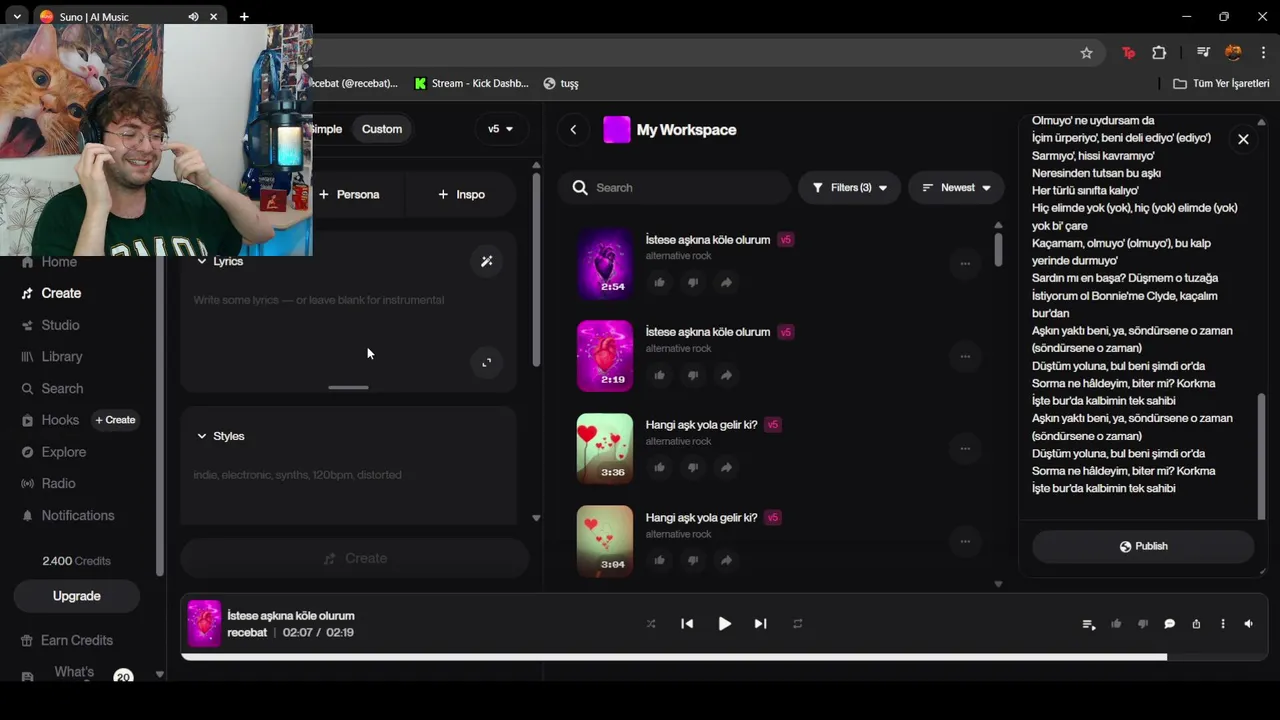Seek within the playback progress bar
The height and width of the screenshot is (720, 1280).
coord(724,657)
